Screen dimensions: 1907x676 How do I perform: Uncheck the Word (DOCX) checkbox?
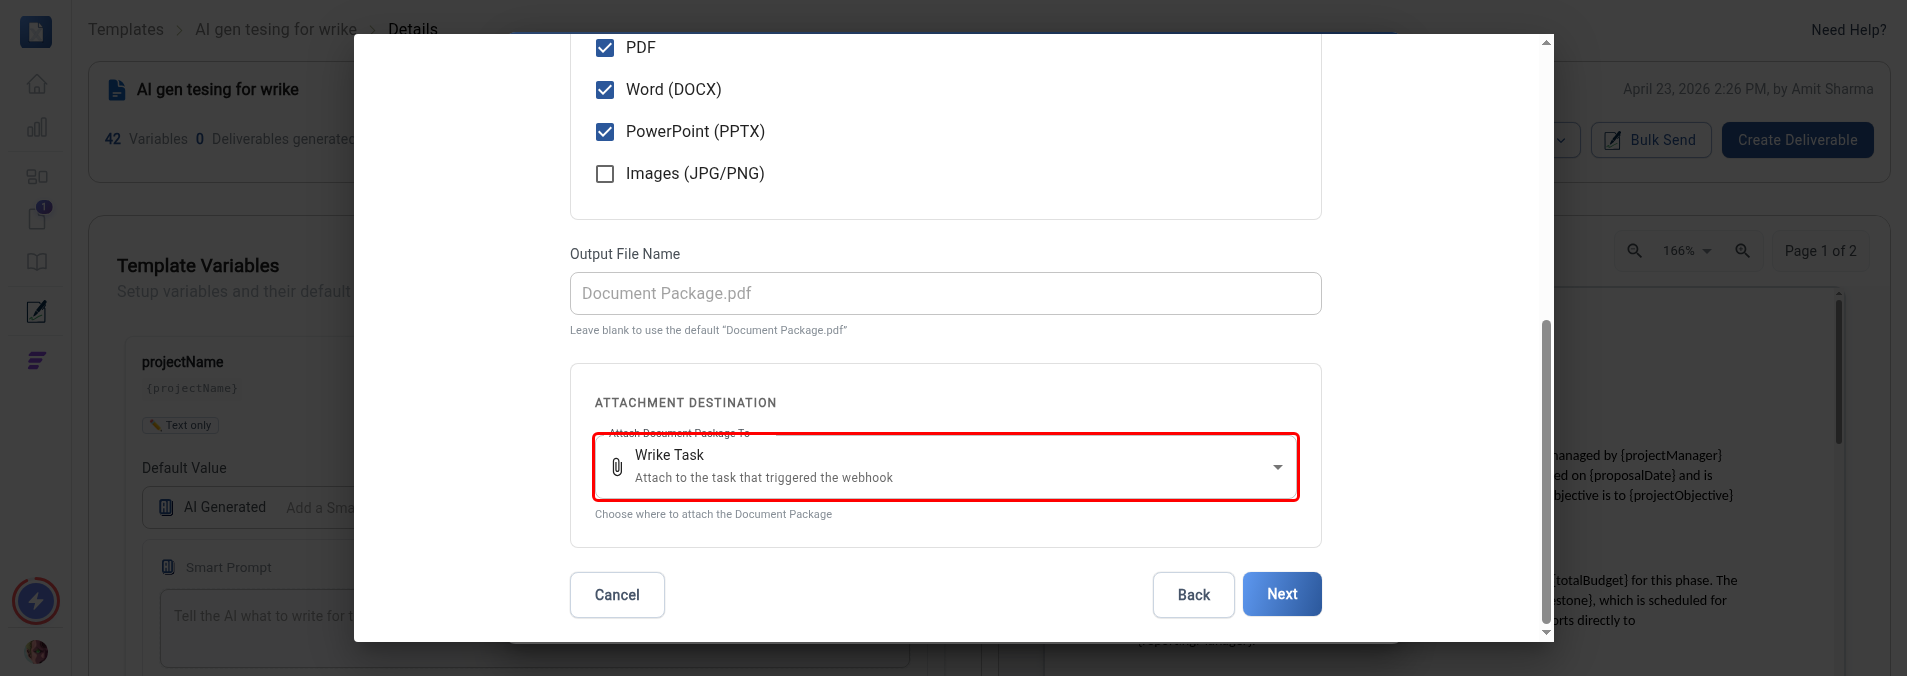[x=605, y=90]
